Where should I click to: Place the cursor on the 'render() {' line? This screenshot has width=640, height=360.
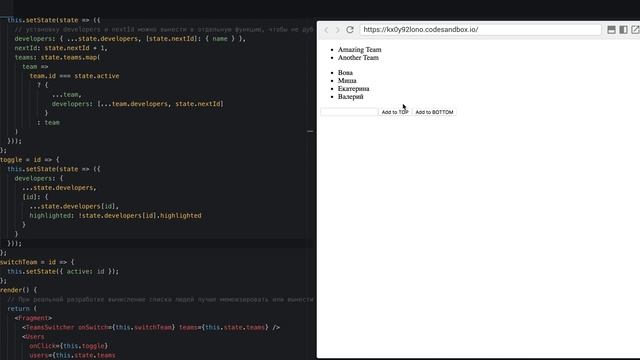coord(18,290)
